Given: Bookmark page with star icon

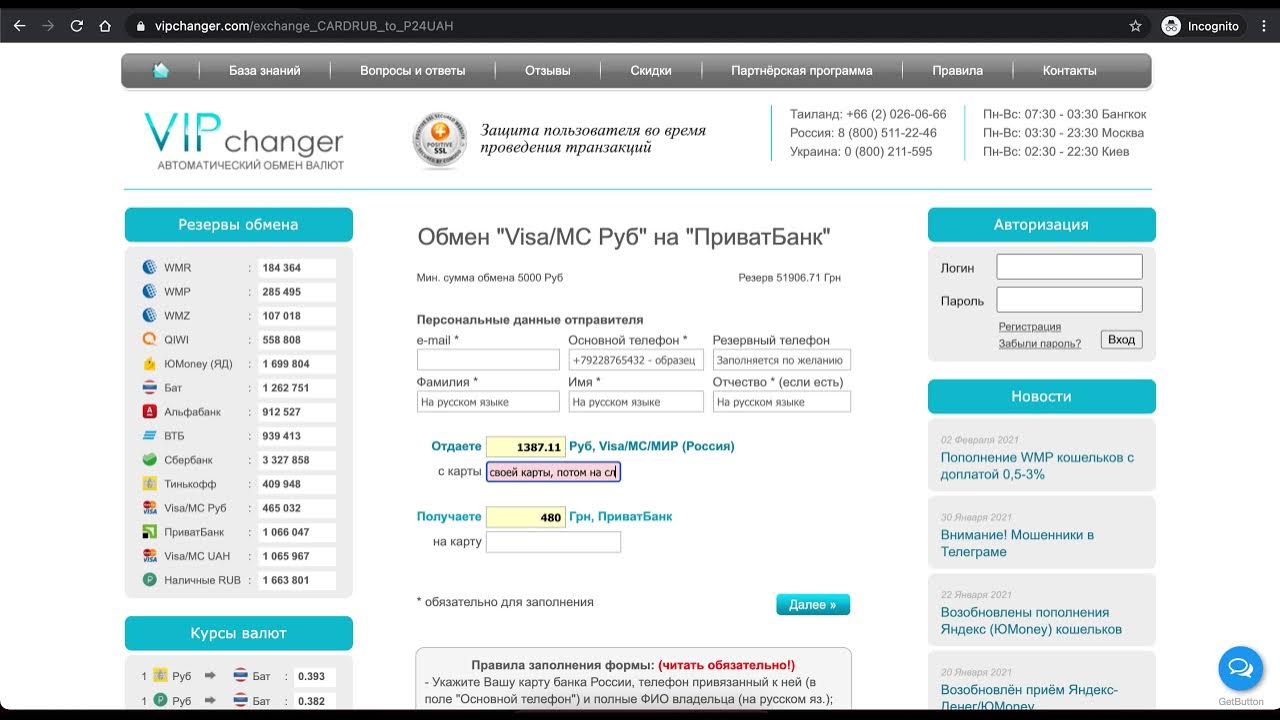Looking at the screenshot, I should tap(1135, 26).
